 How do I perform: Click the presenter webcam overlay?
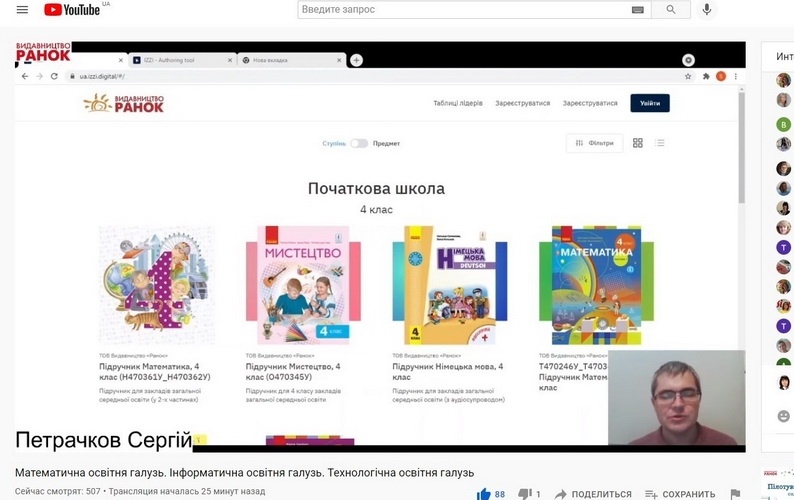click(x=677, y=398)
